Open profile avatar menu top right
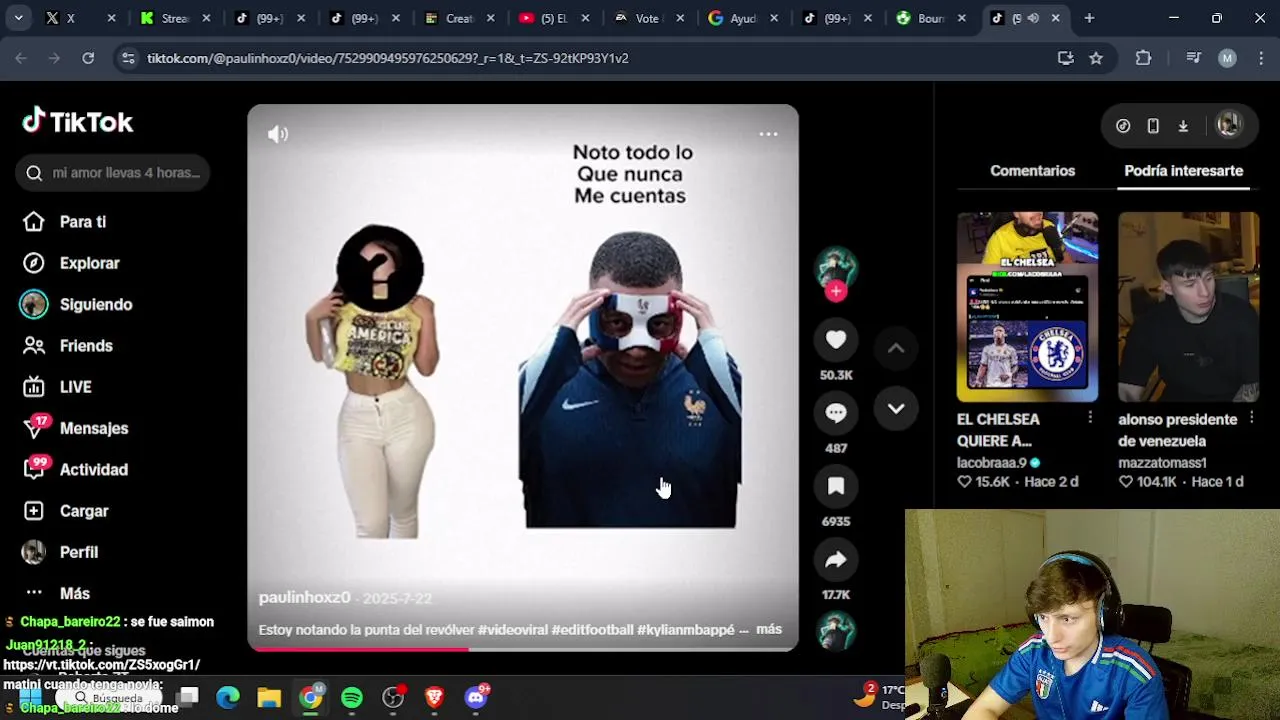This screenshot has height=720, width=1280. 1228,125
